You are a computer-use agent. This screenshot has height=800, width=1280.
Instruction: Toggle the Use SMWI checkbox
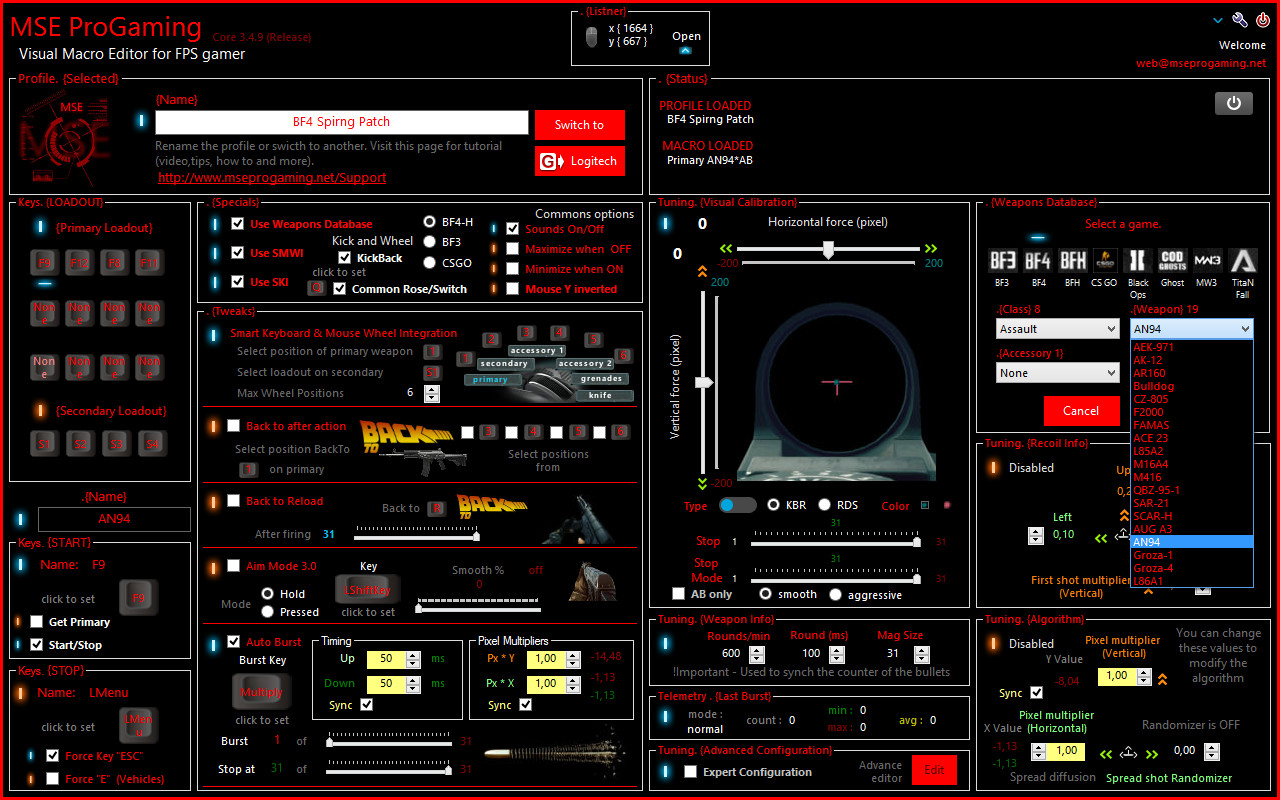pyautogui.click(x=238, y=253)
